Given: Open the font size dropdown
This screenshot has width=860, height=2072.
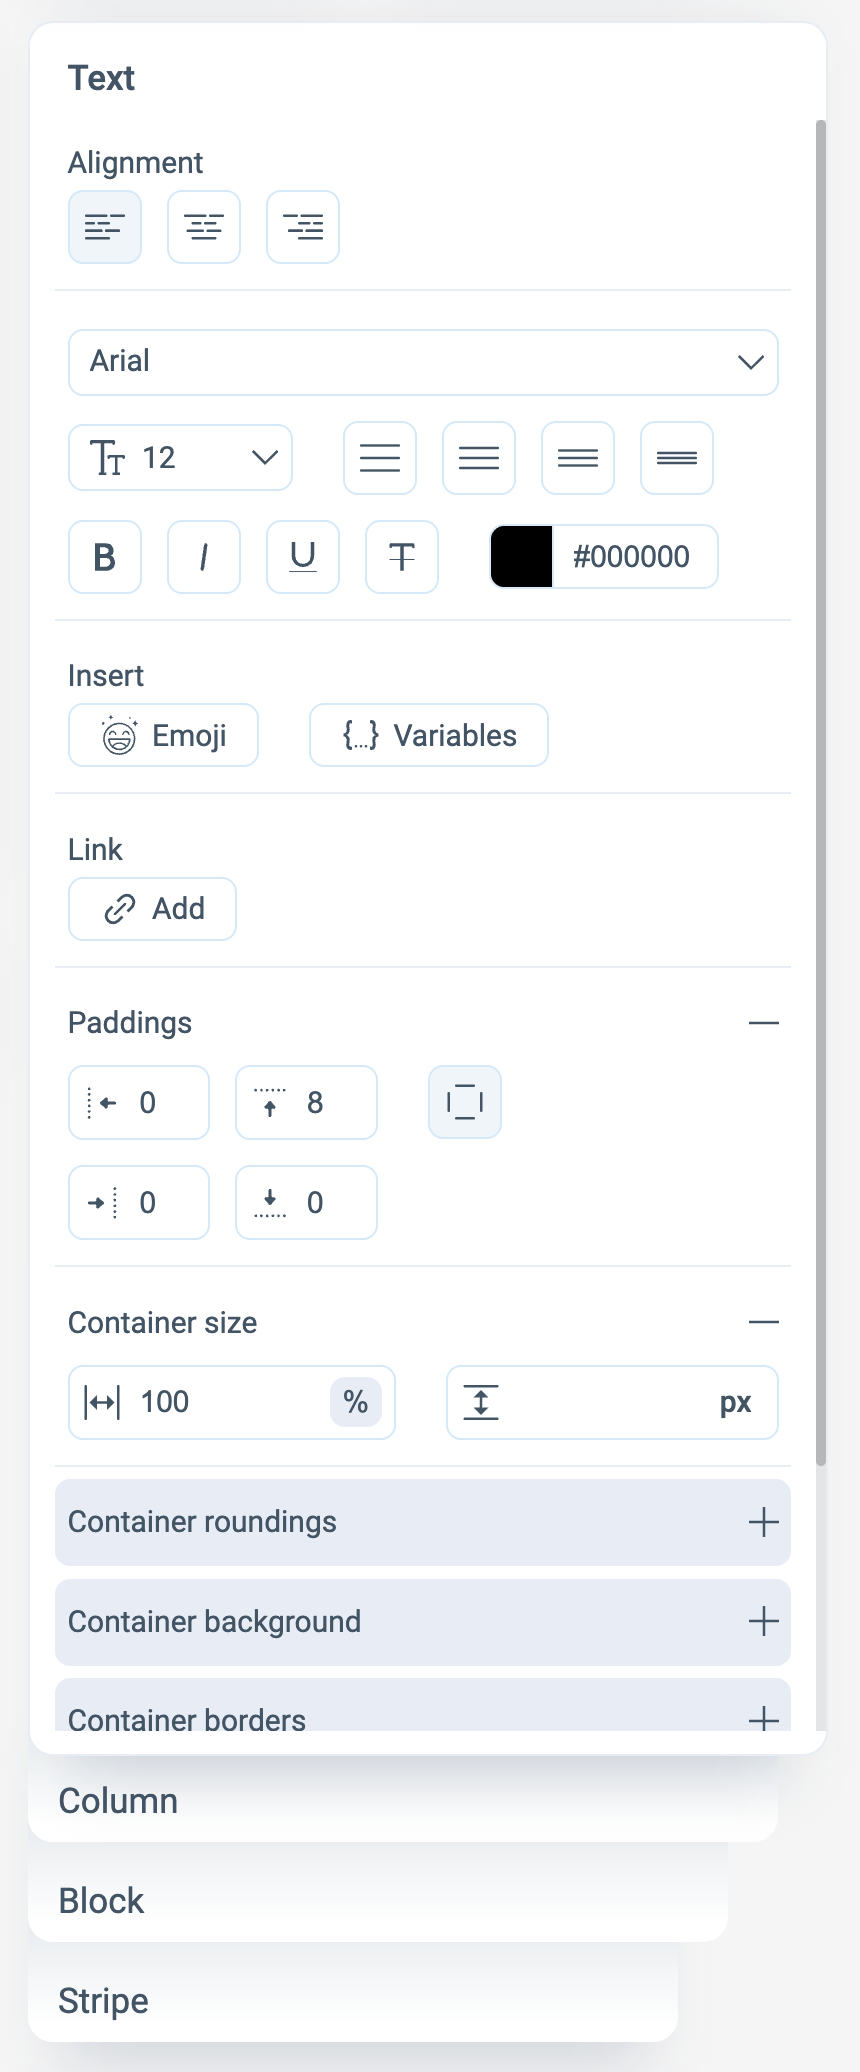Looking at the screenshot, I should click(180, 458).
